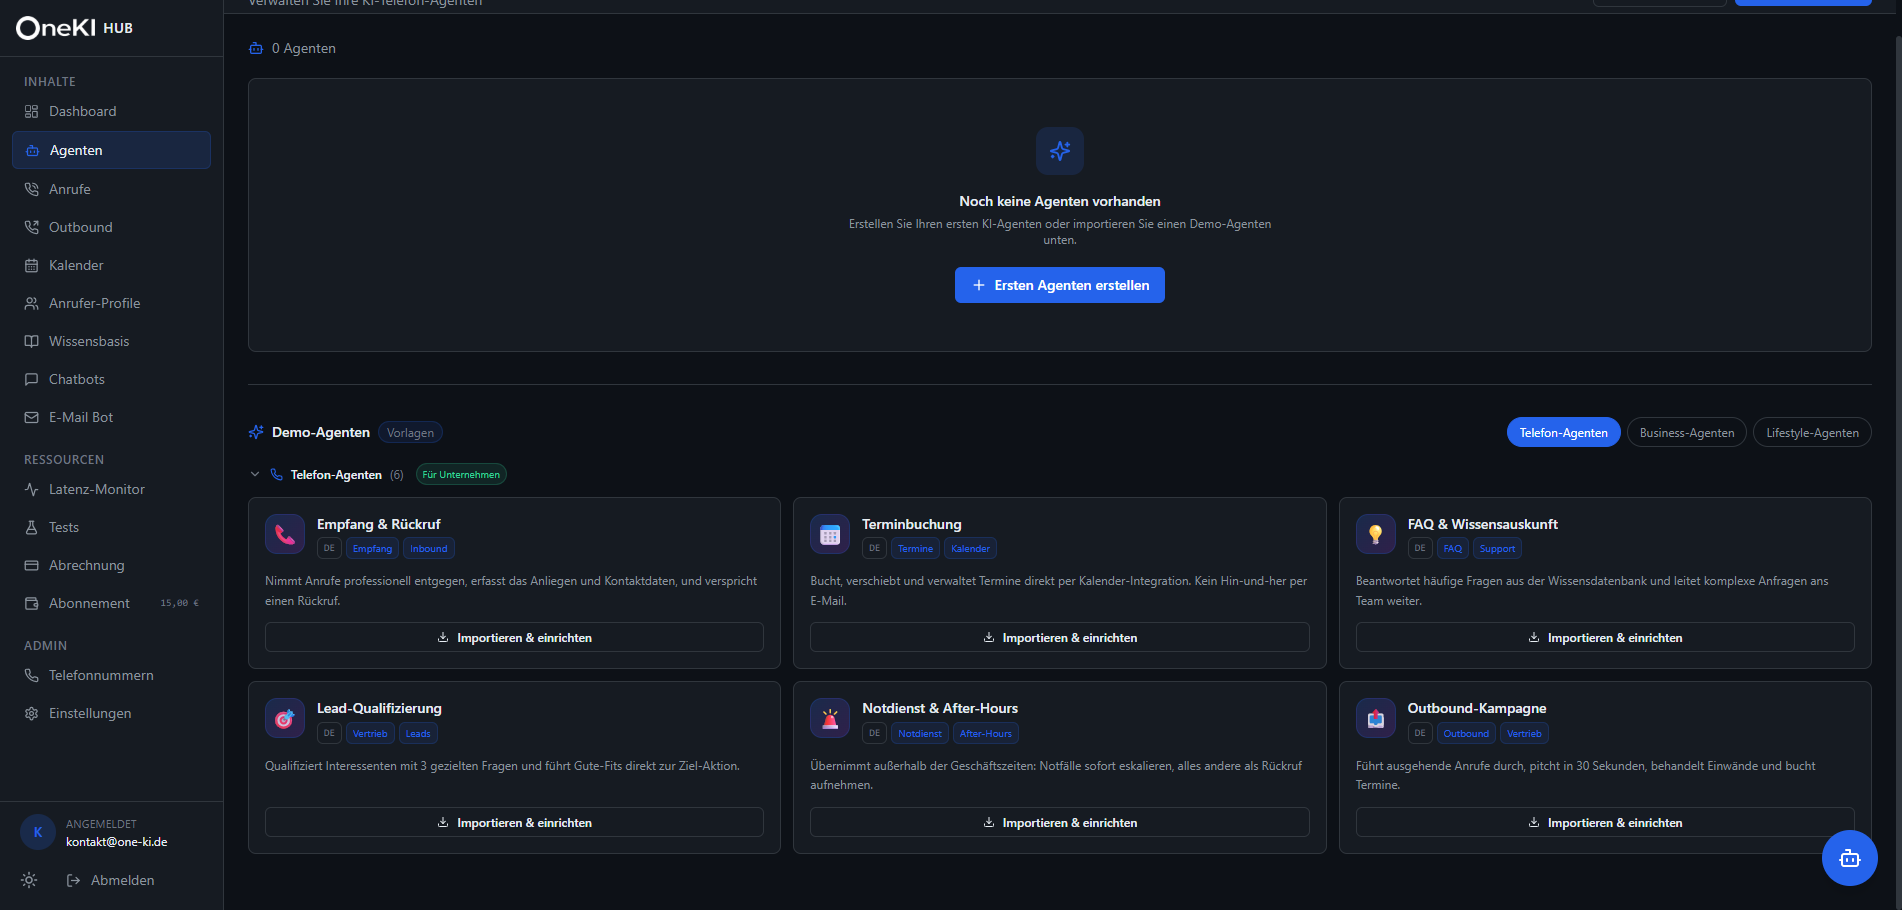The width and height of the screenshot is (1902, 910).
Task: Click the Wissensbasis book icon
Action: click(x=31, y=341)
